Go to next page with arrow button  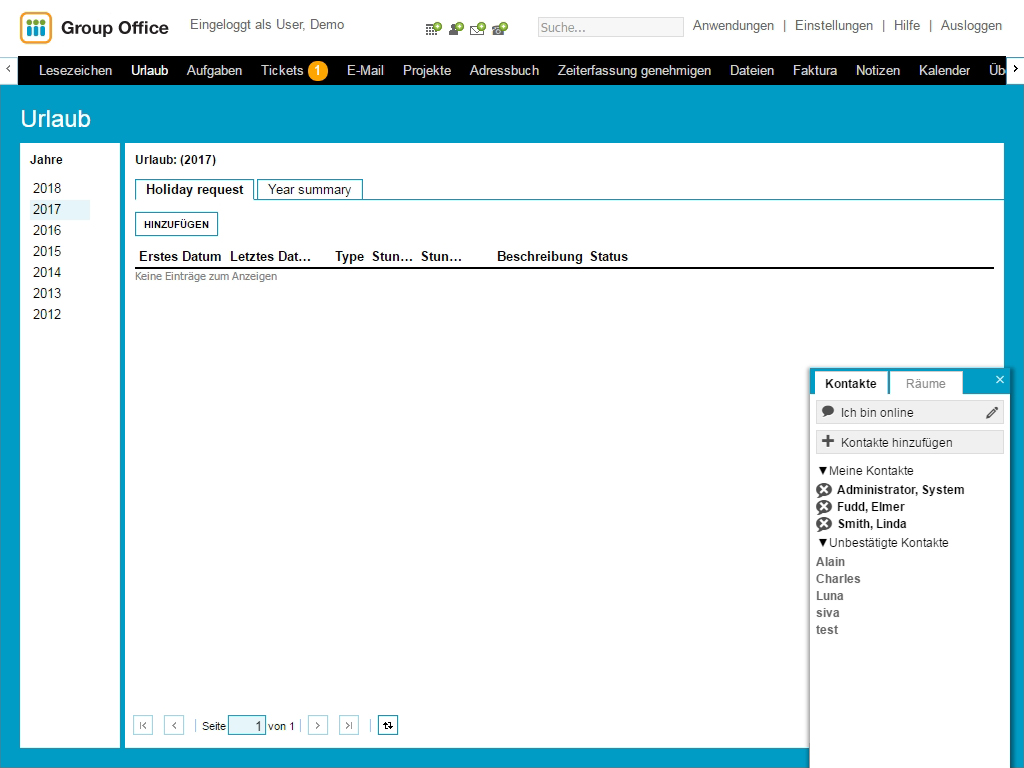[x=318, y=725]
